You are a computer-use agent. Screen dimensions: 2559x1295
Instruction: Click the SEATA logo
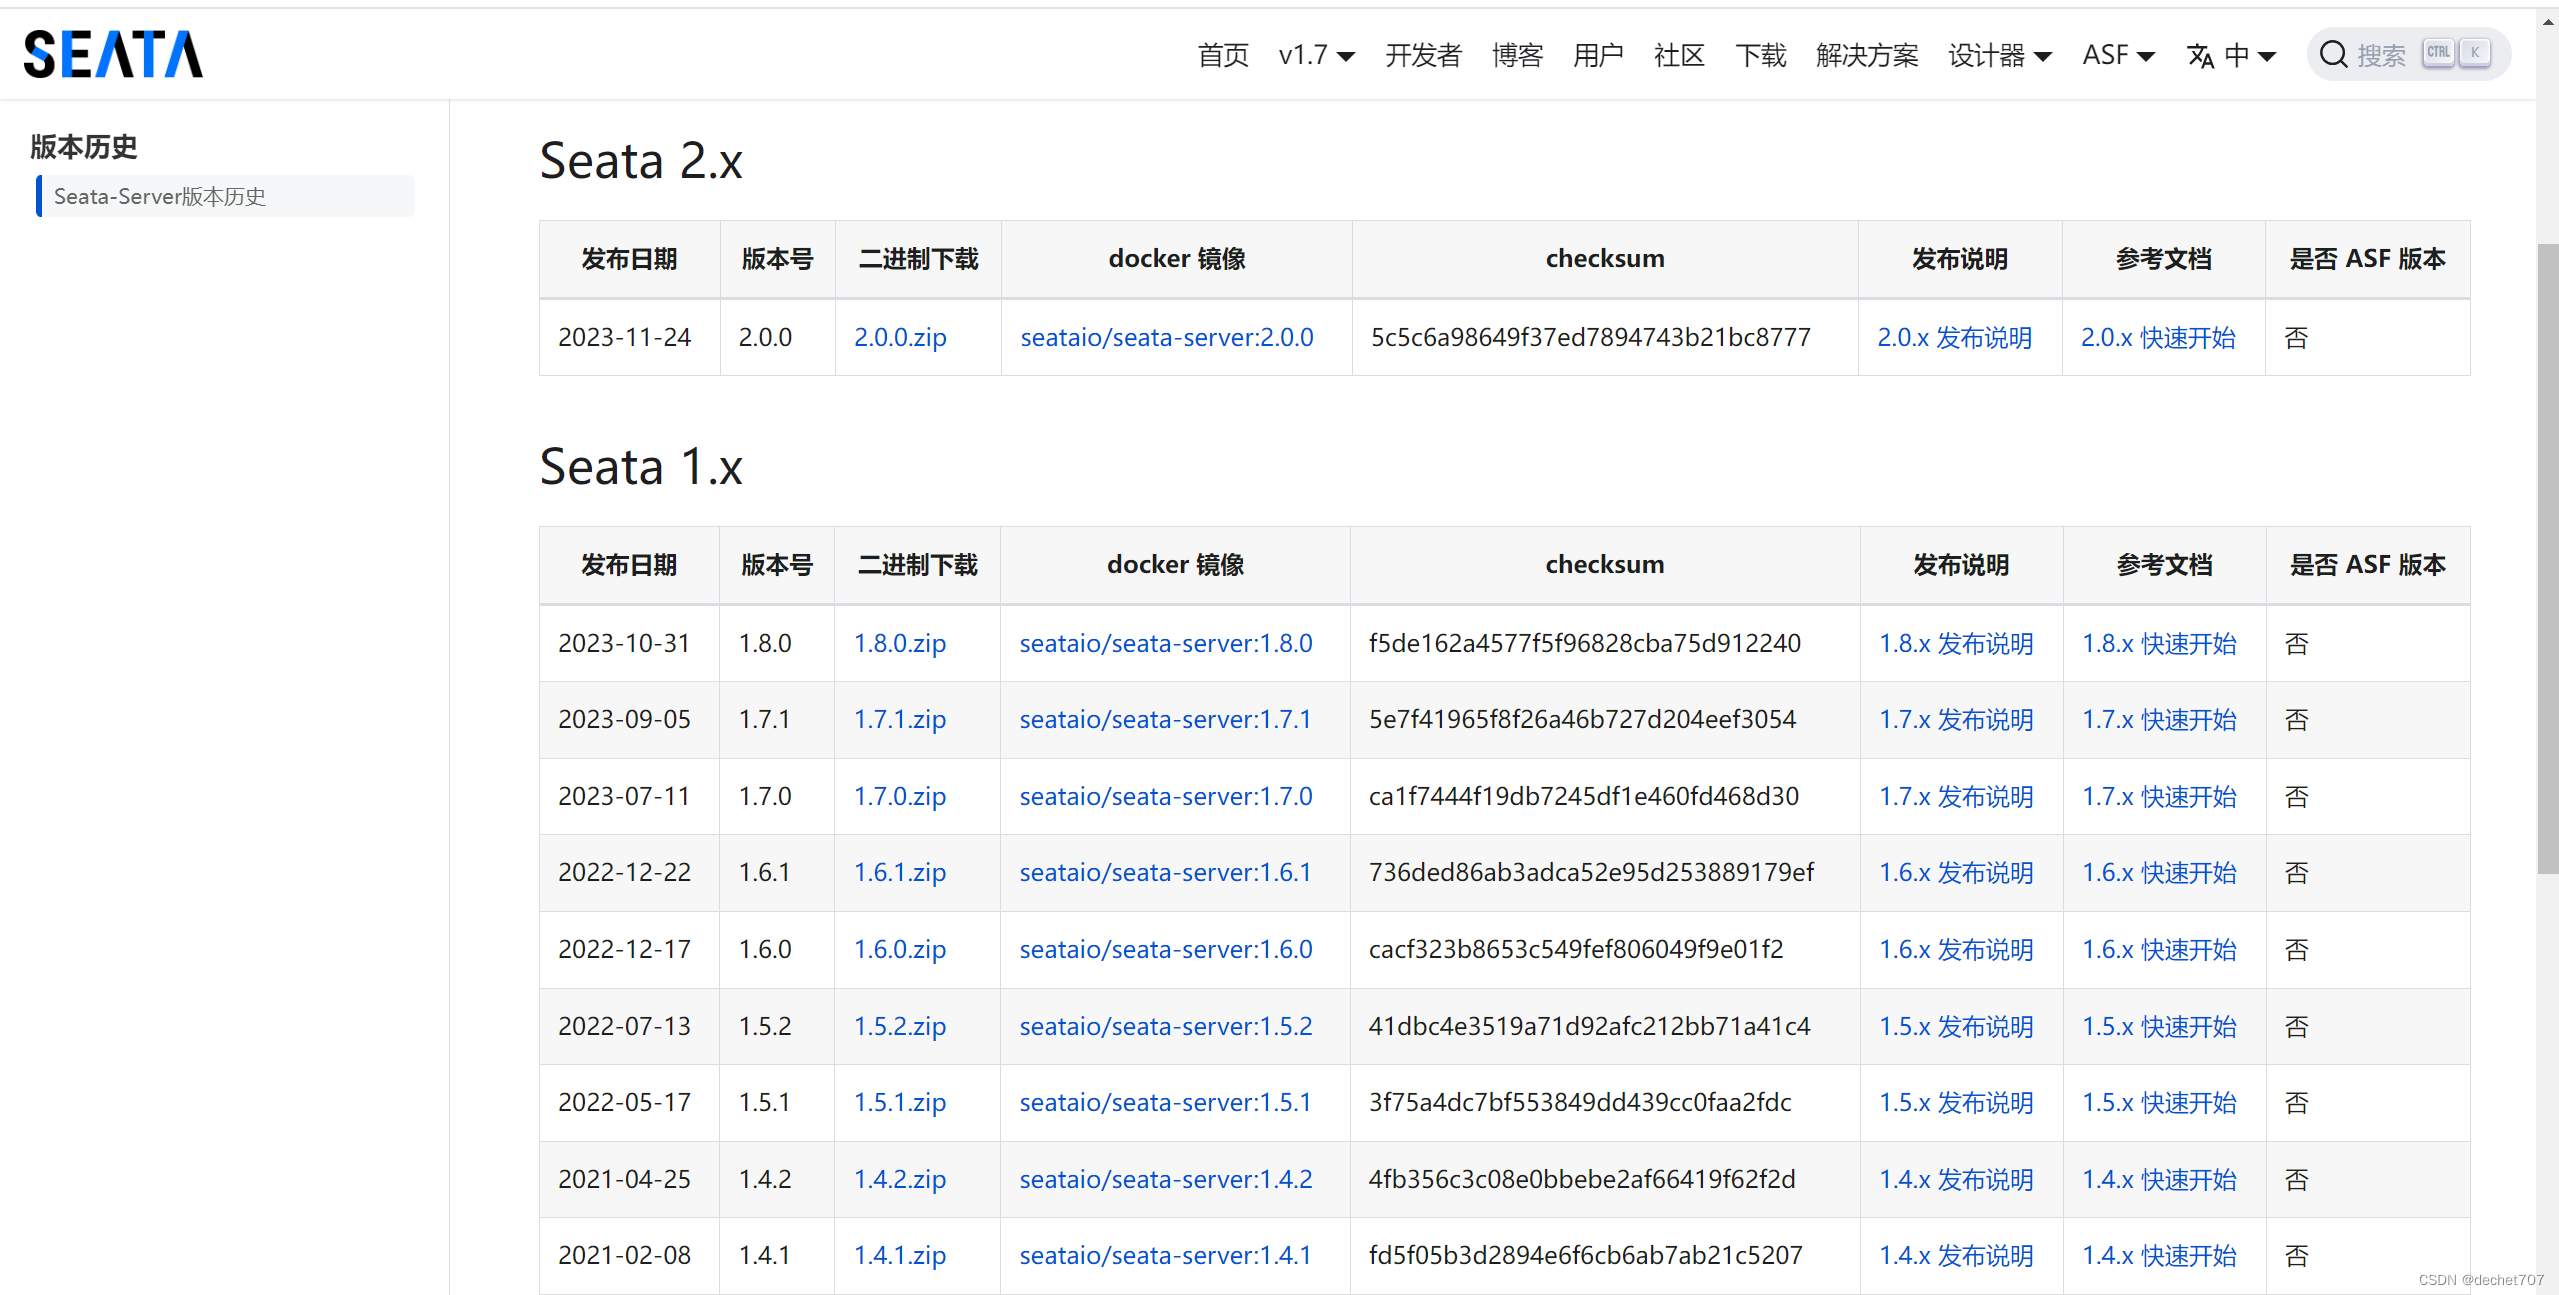click(x=112, y=53)
